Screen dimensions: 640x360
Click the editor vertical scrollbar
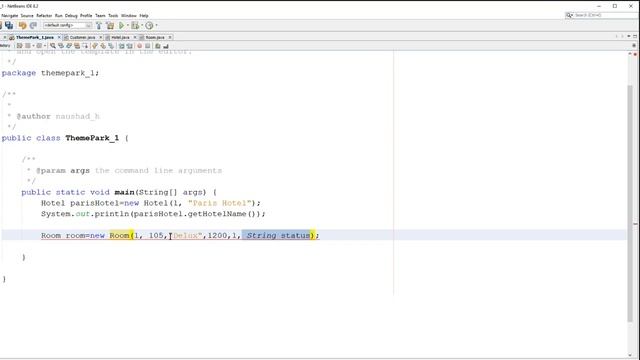pos(630,204)
